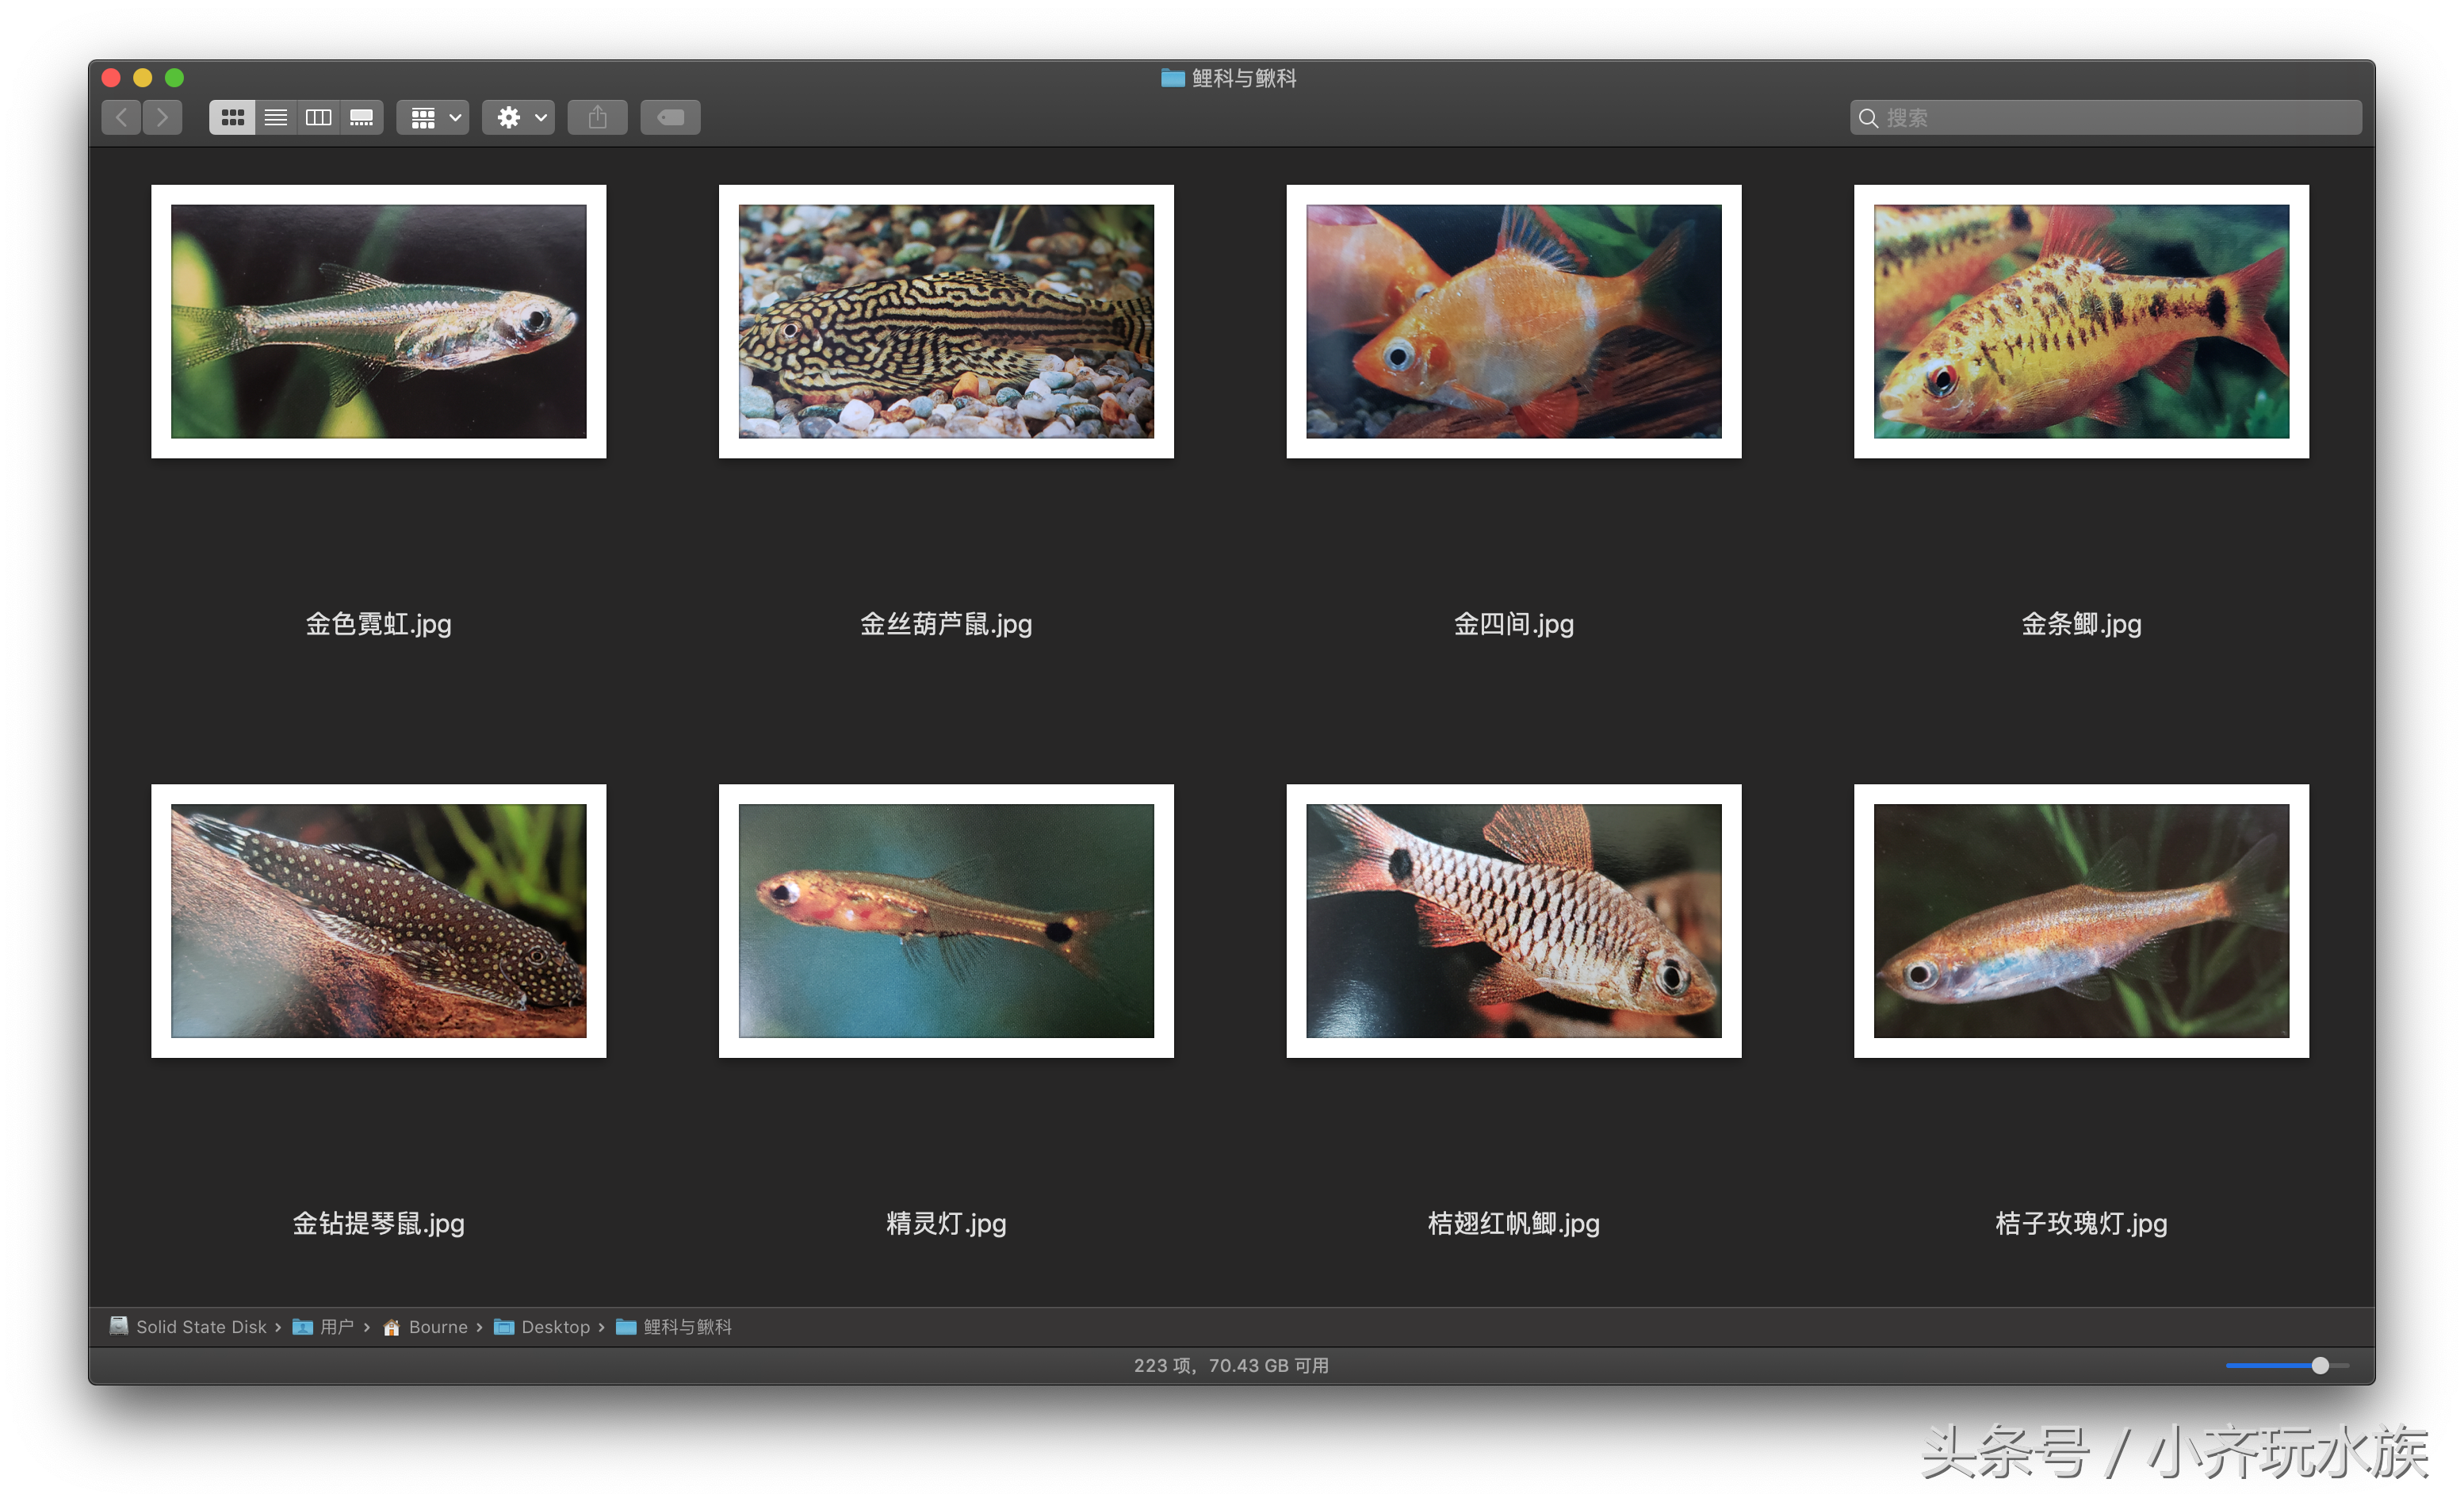Click the Edit Tags toolbar button

(671, 118)
